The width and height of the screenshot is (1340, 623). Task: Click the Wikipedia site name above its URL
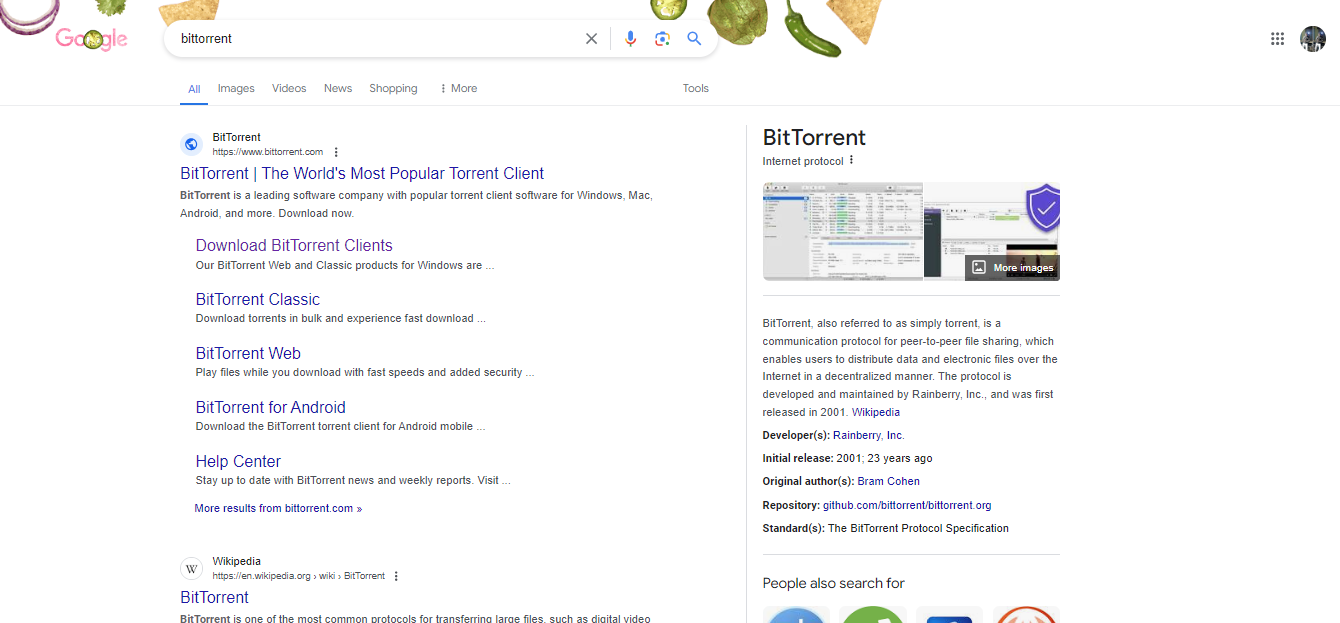[x=236, y=561]
